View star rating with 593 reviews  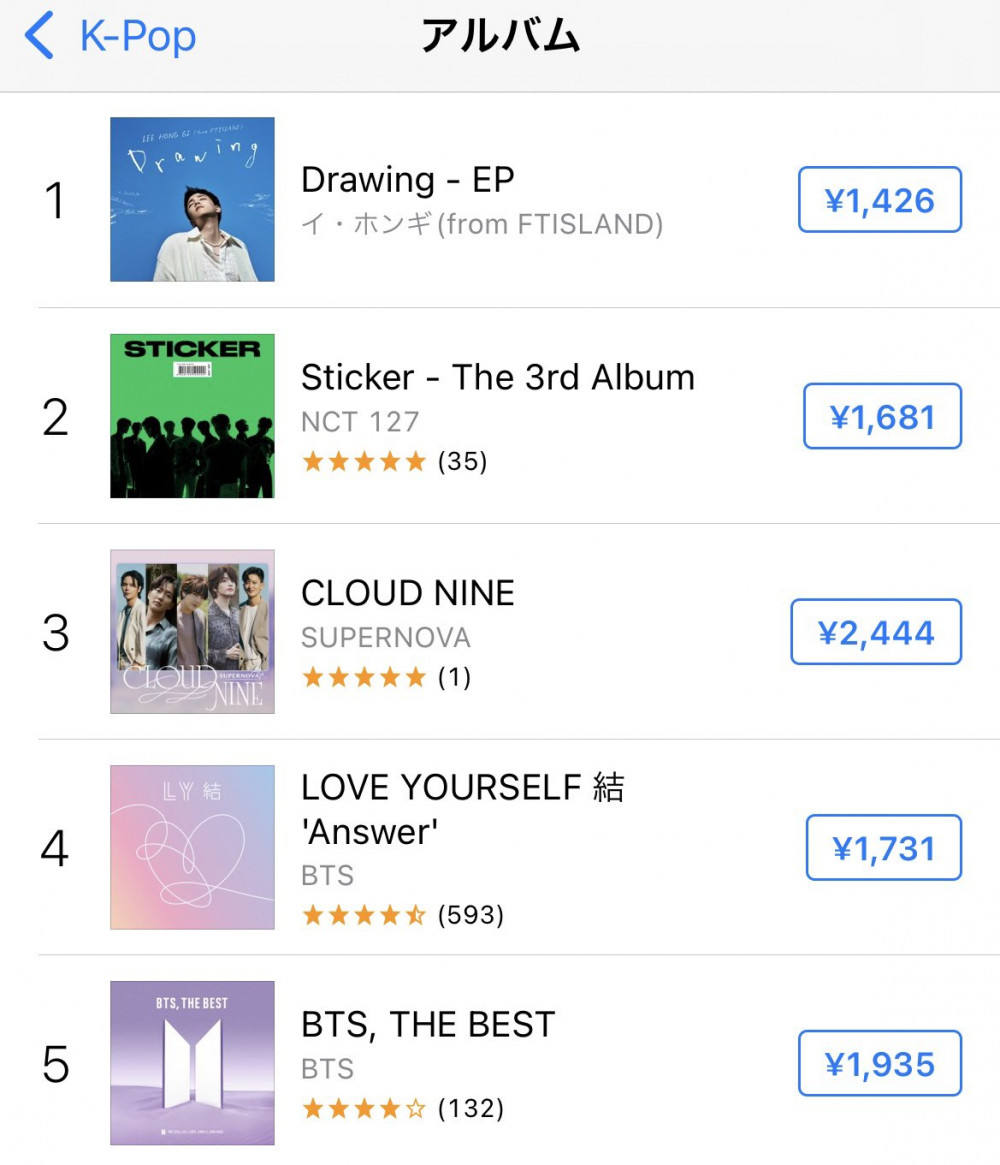(x=403, y=915)
